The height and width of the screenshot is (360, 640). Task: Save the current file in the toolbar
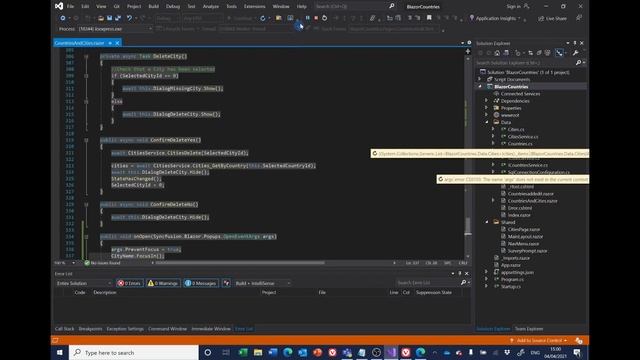[x=109, y=18]
